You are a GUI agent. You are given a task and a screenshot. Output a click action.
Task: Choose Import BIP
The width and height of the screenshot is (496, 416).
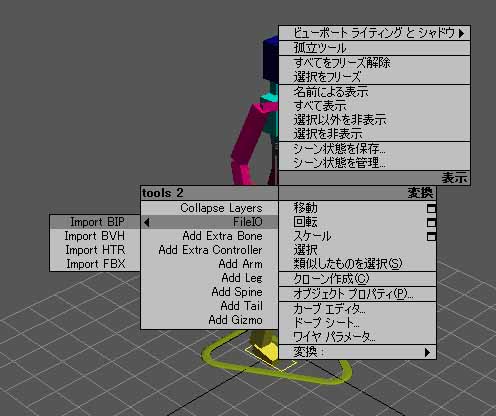(95, 222)
